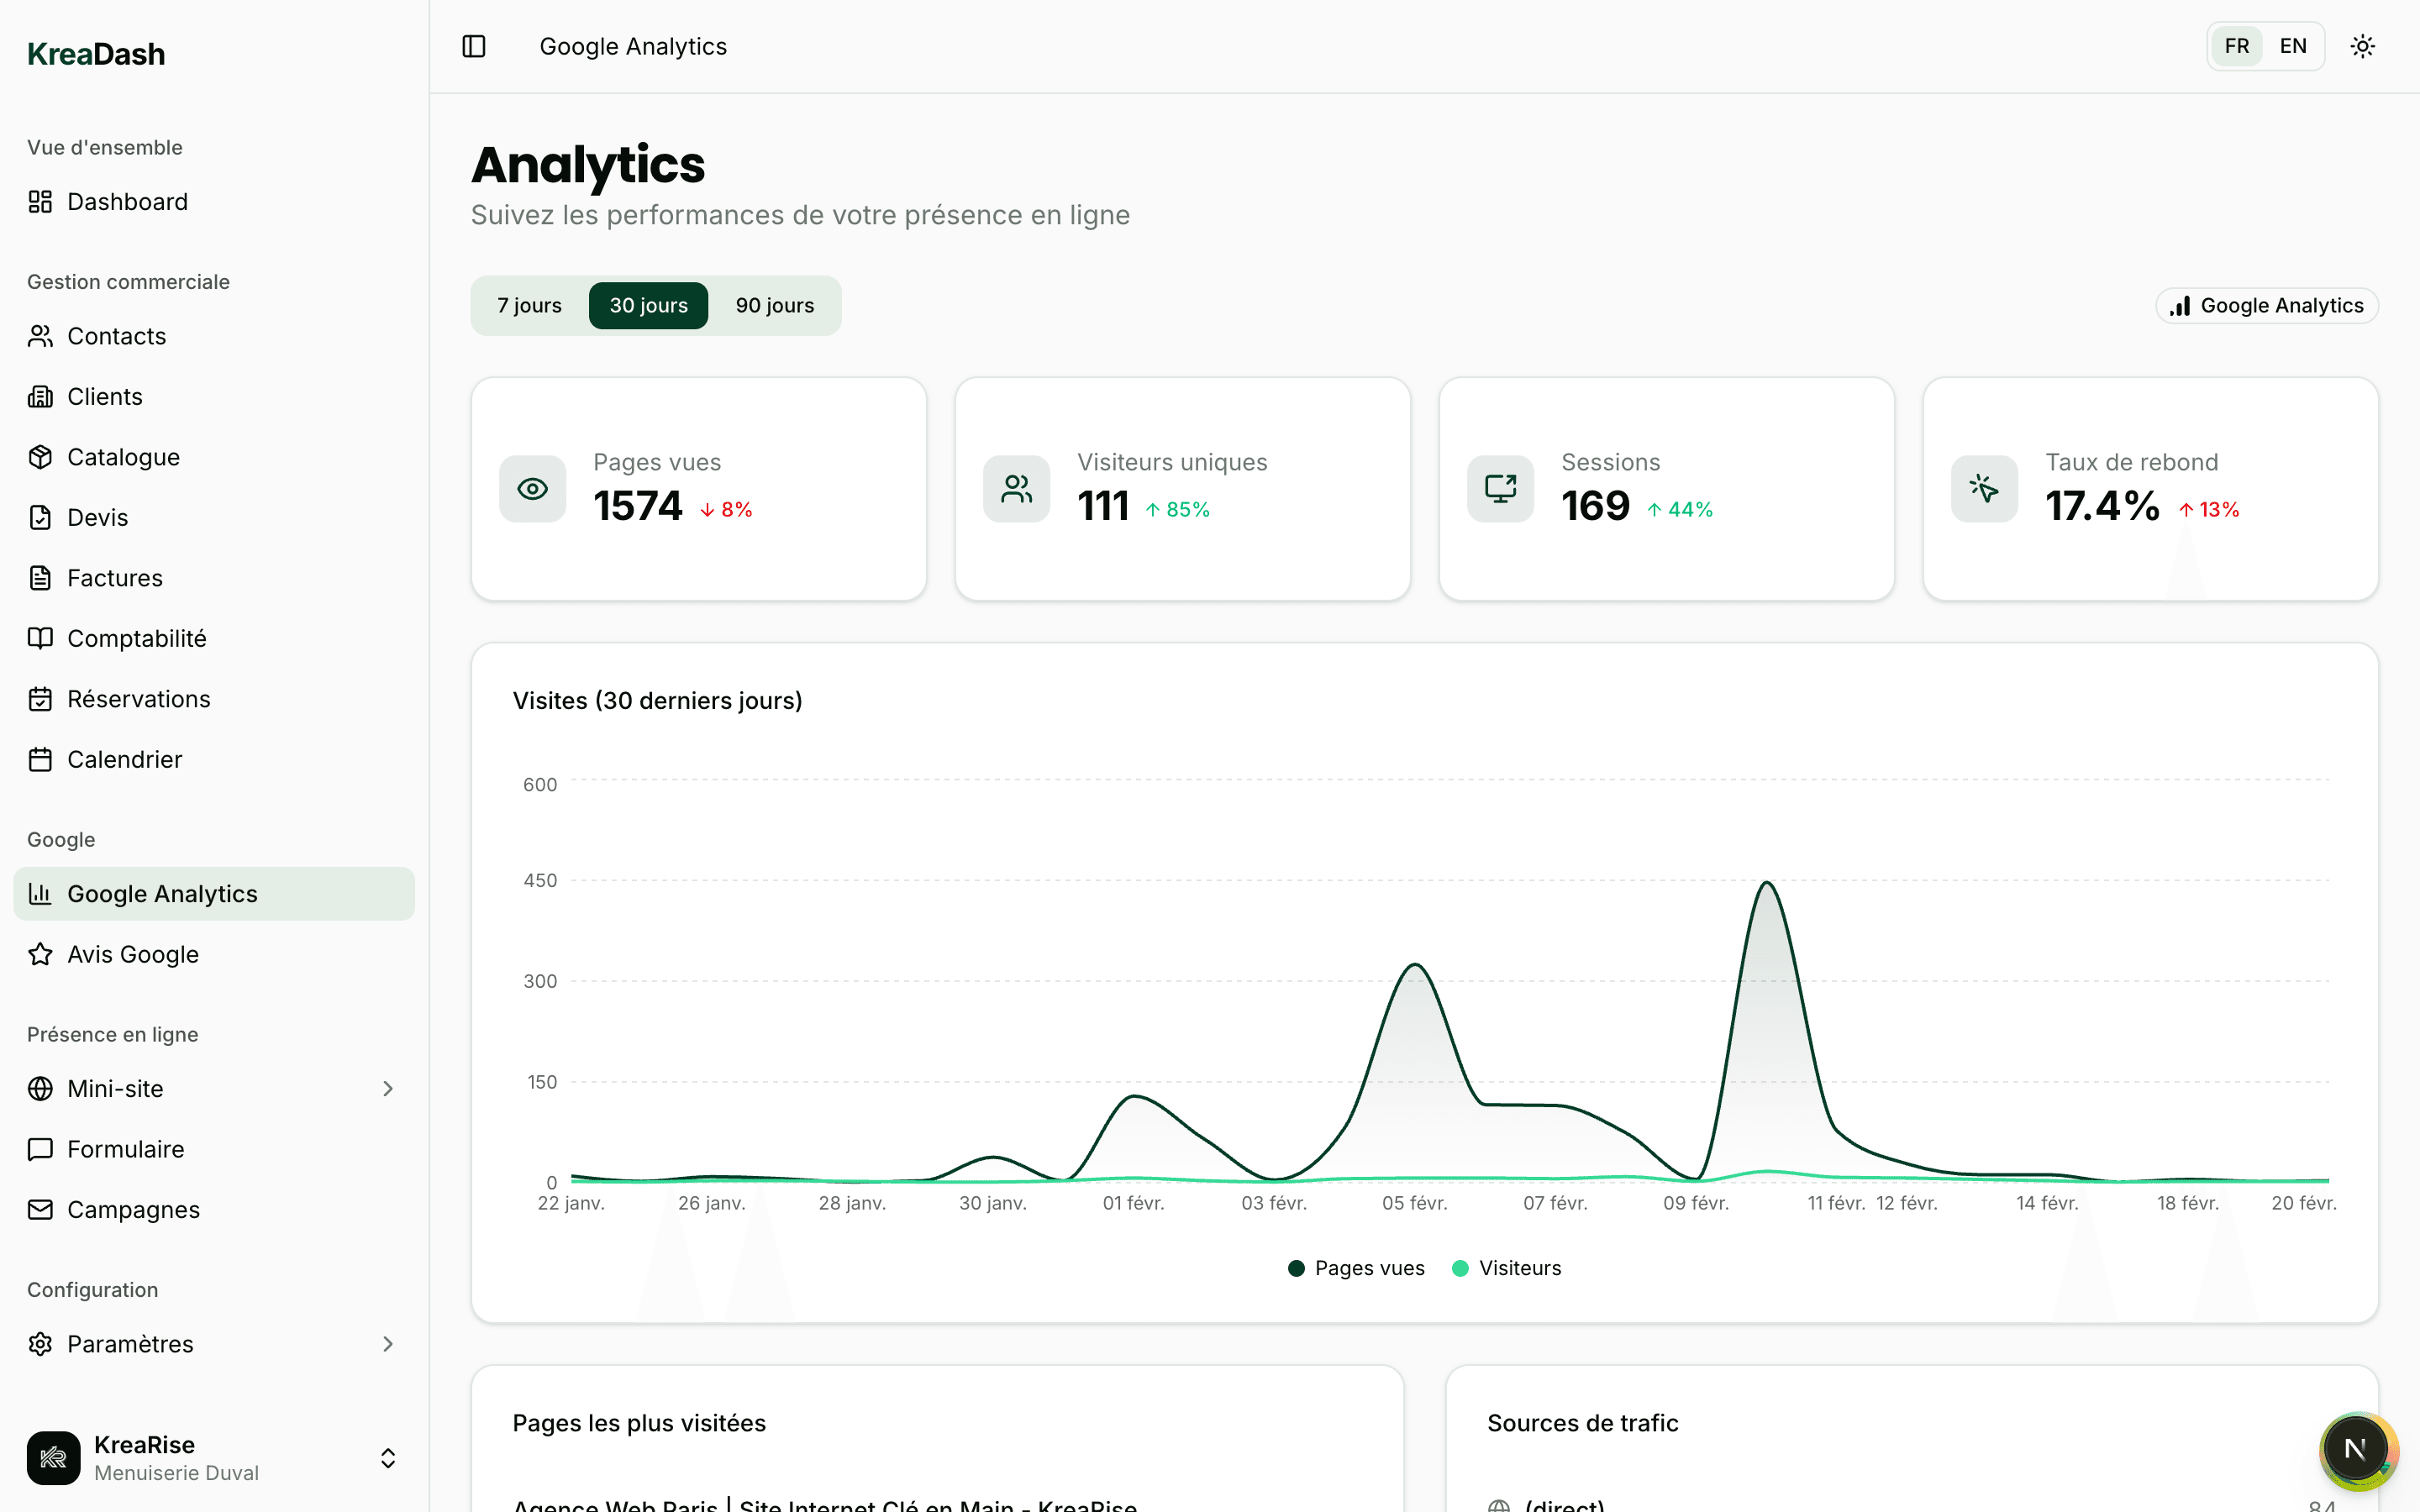The width and height of the screenshot is (2420, 1512).
Task: Open the Google Analytics sidebar section
Action: (x=162, y=893)
